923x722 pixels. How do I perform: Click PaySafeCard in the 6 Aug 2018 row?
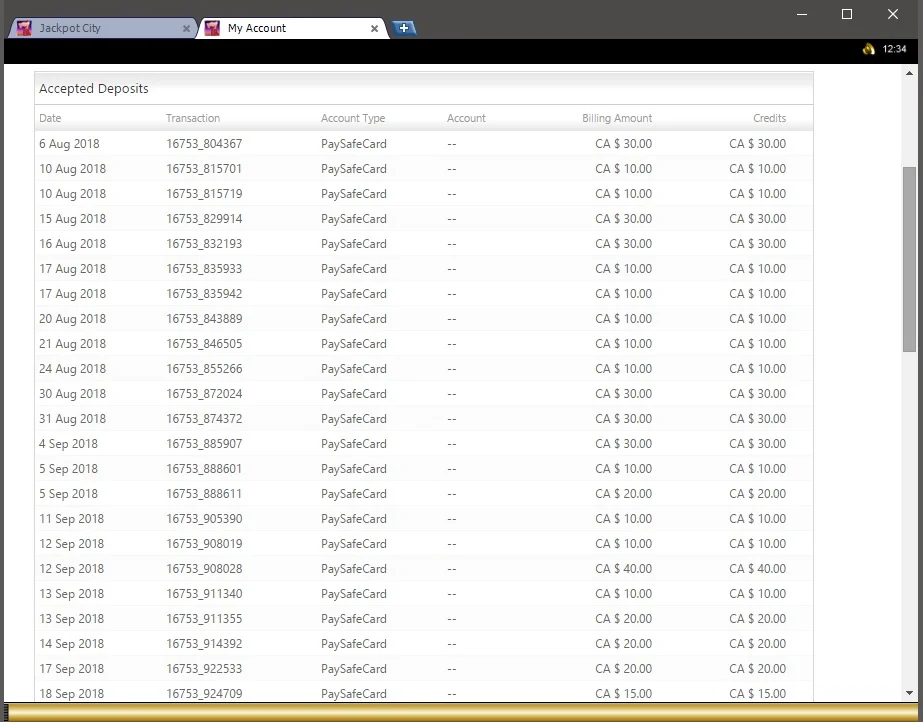(x=353, y=144)
